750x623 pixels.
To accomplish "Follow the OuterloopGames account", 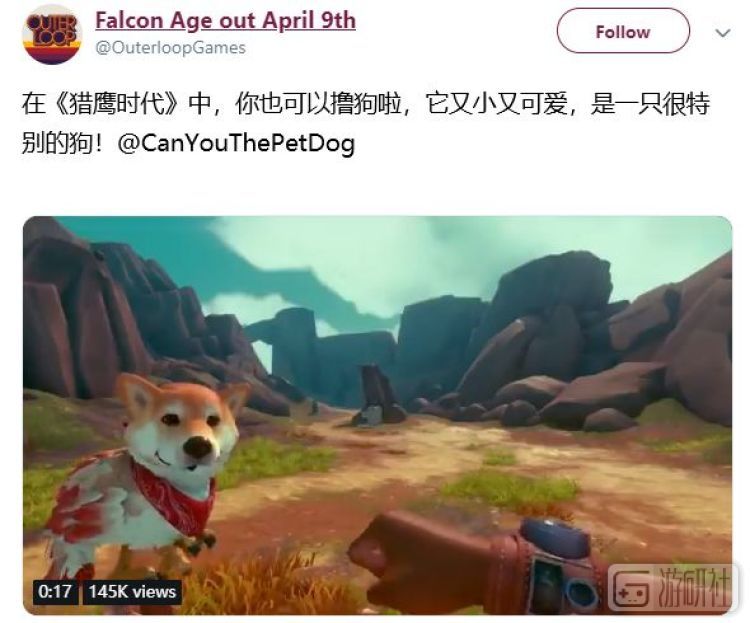I will (623, 32).
